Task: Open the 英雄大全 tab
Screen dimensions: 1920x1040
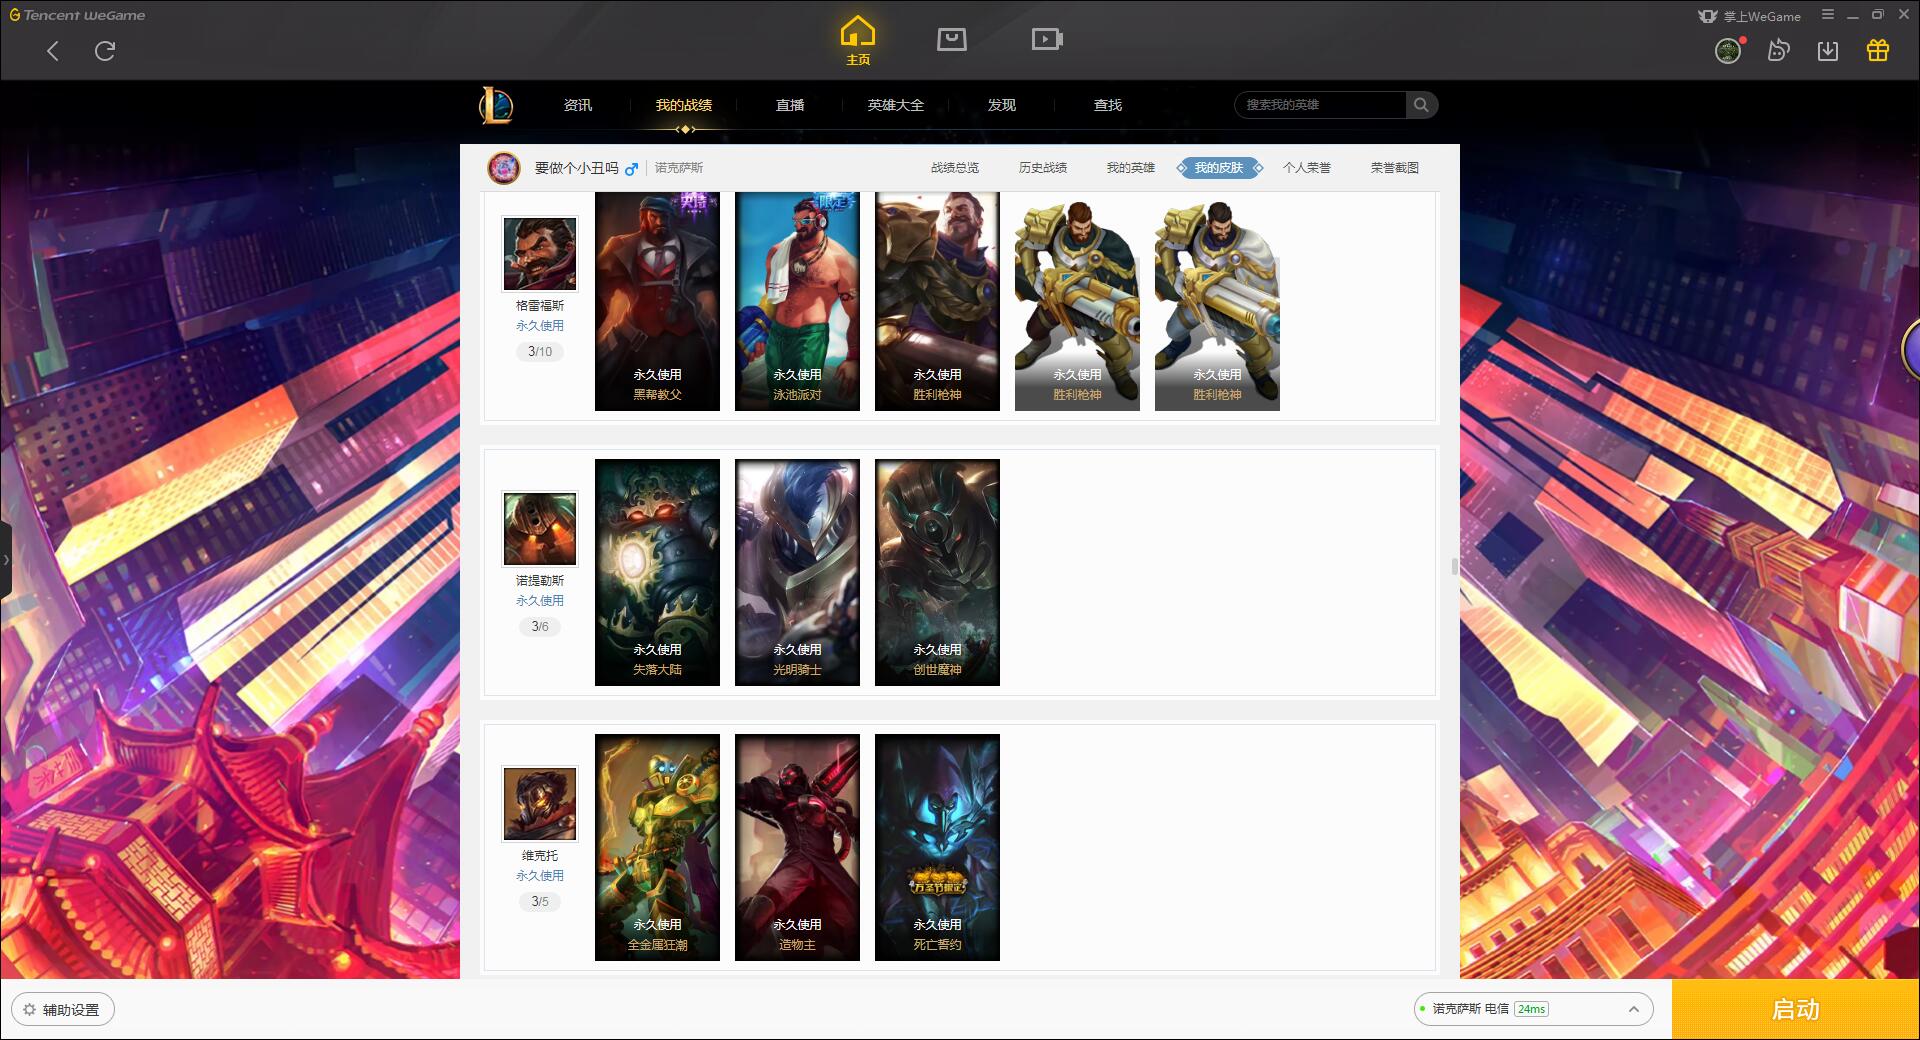Action: click(x=896, y=105)
